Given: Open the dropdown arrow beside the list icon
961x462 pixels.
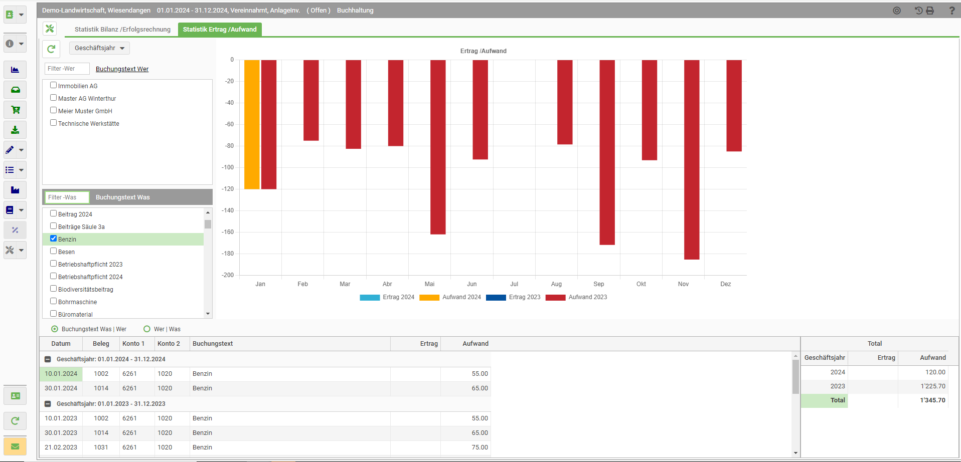Looking at the screenshot, I should (x=21, y=170).
